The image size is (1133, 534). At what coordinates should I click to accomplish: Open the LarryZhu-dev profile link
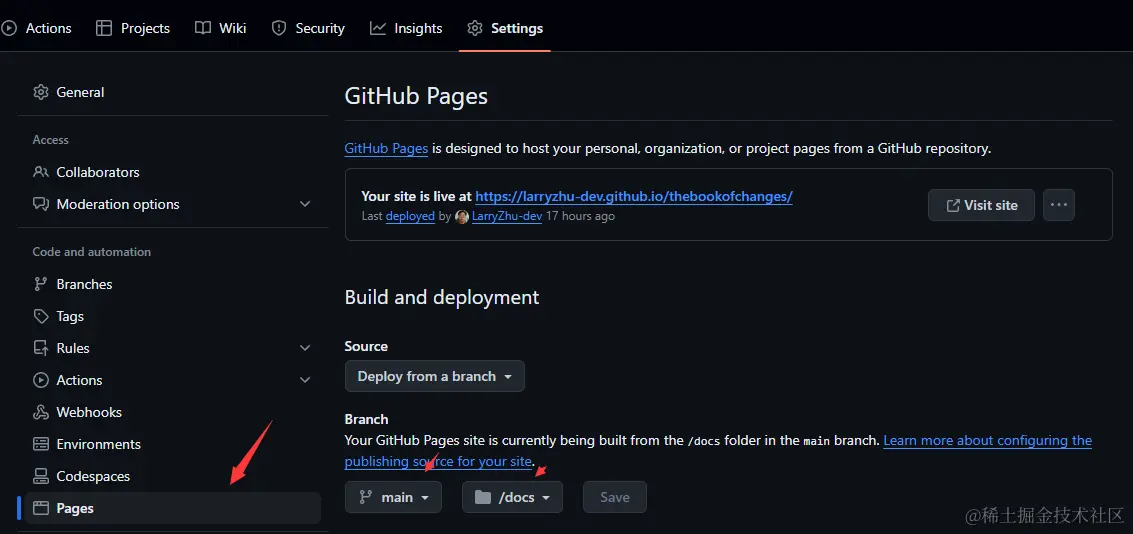point(507,216)
